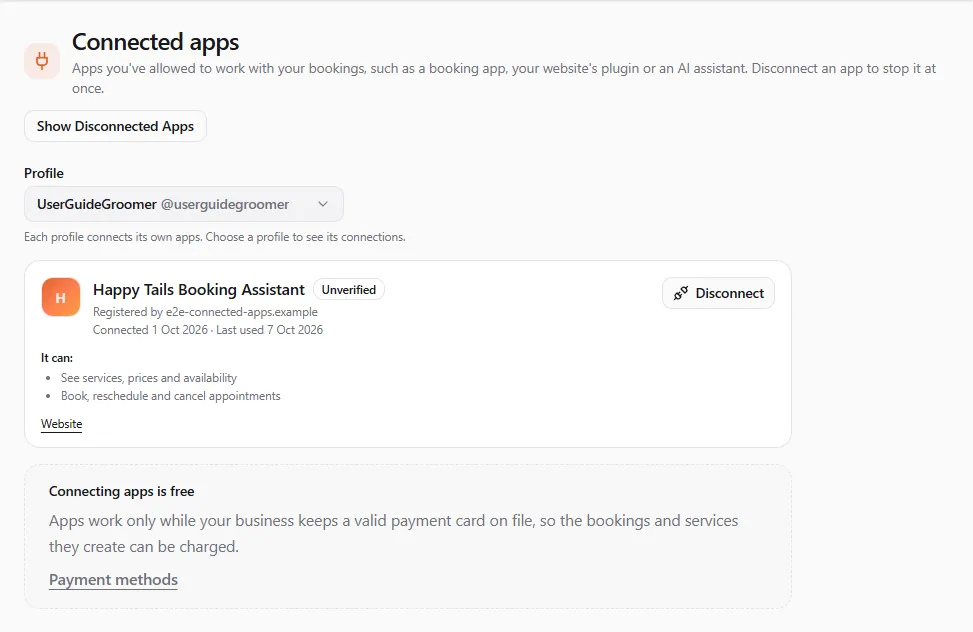Viewport: 973px width, 632px height.
Task: Click "Registered by e2e-connected-apps.example" text
Action: 205,312
